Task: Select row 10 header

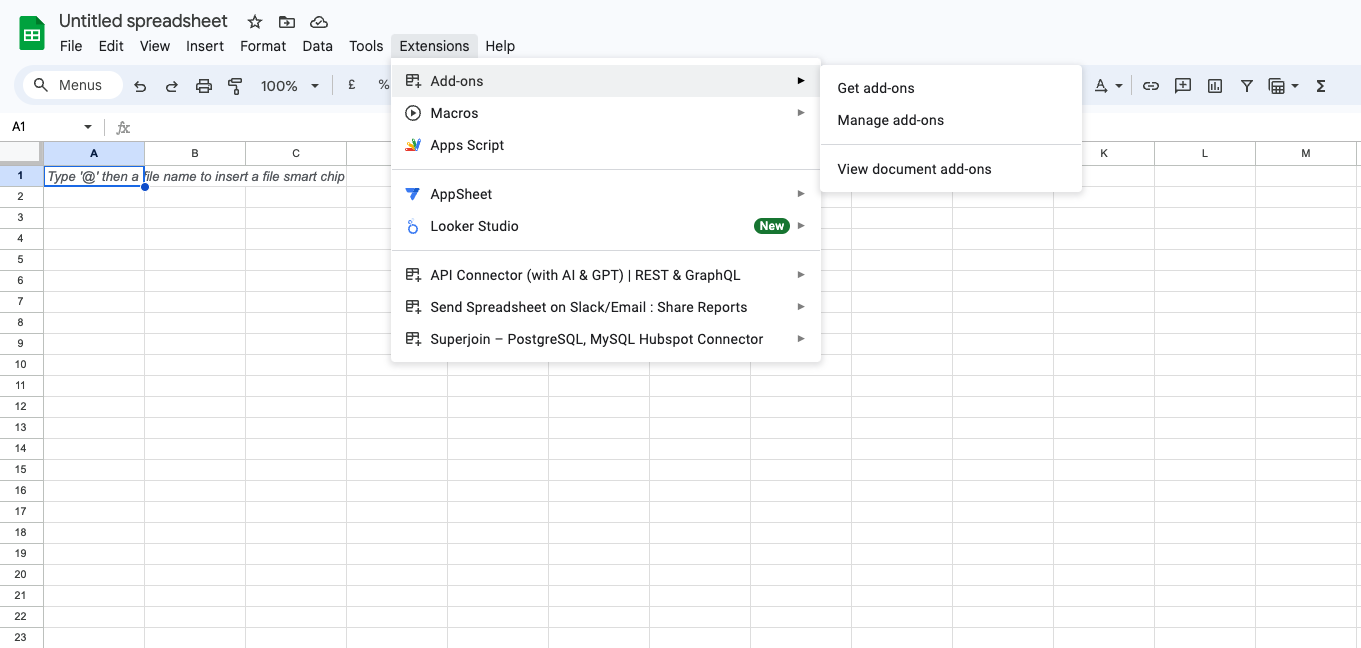Action: 21,364
